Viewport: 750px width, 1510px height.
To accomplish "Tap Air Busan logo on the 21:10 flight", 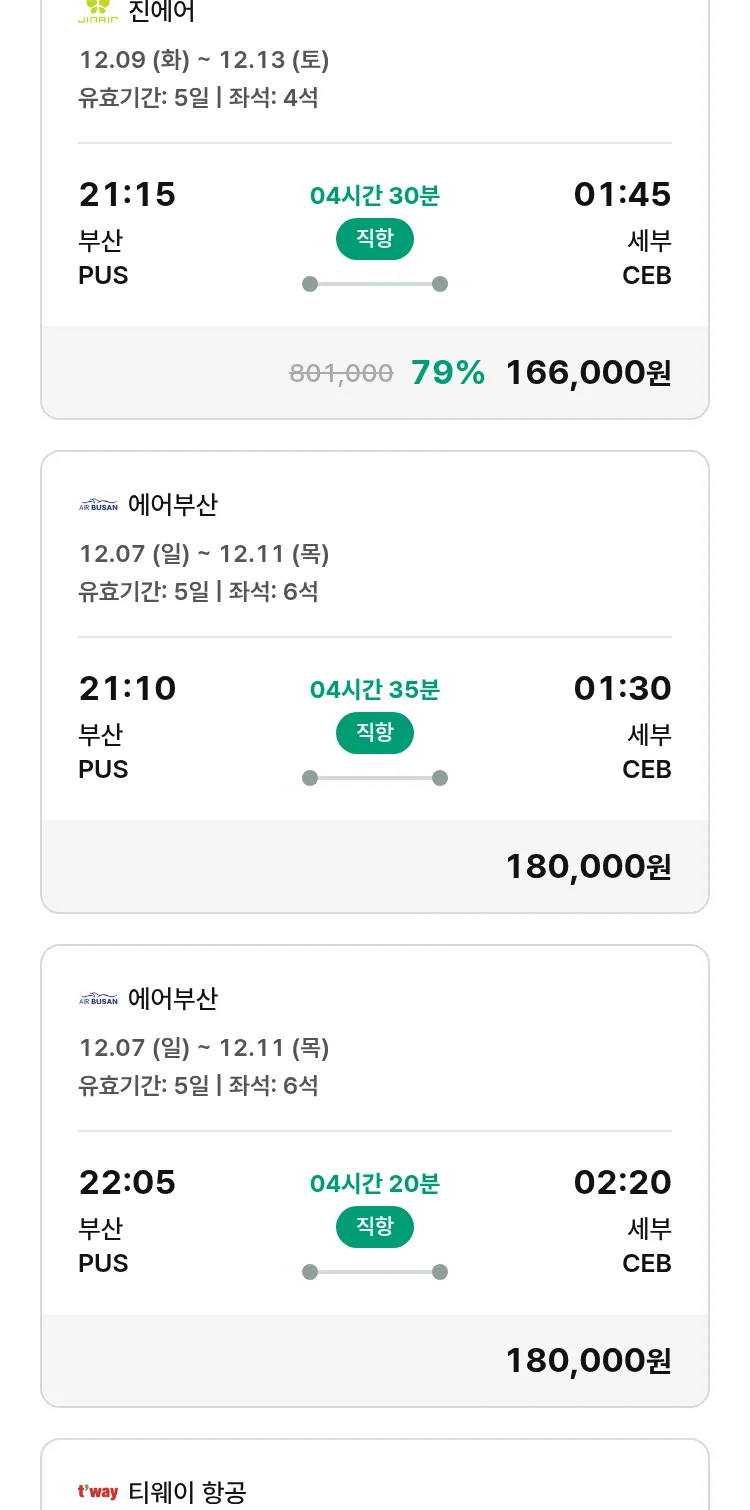I will (98, 506).
